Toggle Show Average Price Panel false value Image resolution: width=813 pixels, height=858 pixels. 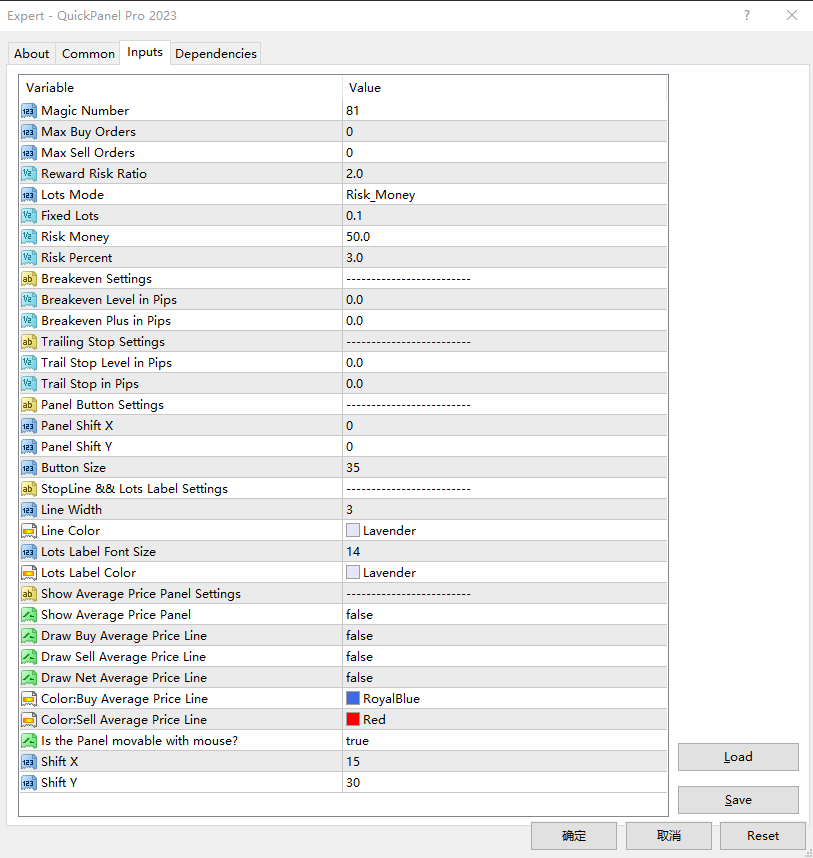(504, 614)
